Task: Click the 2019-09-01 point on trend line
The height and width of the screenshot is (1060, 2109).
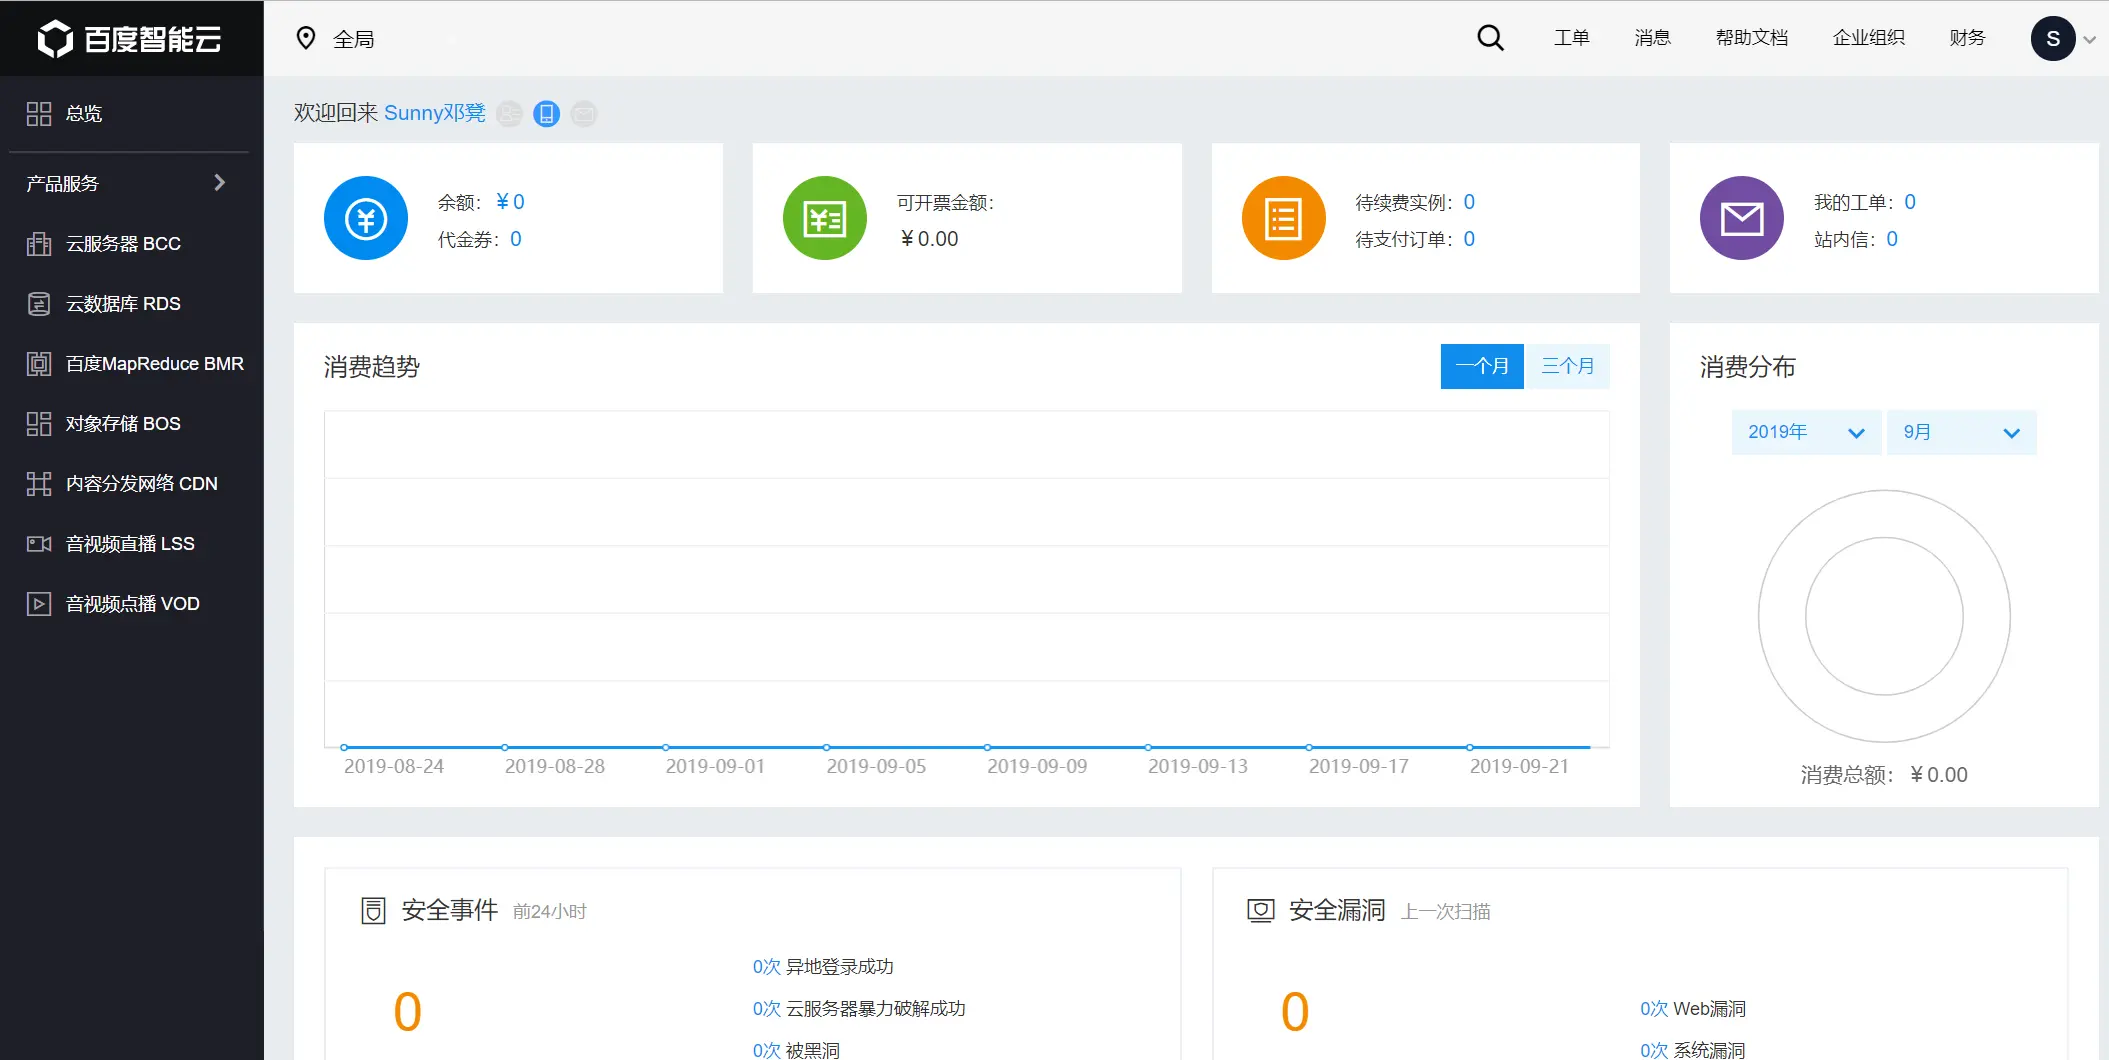Action: click(x=666, y=747)
